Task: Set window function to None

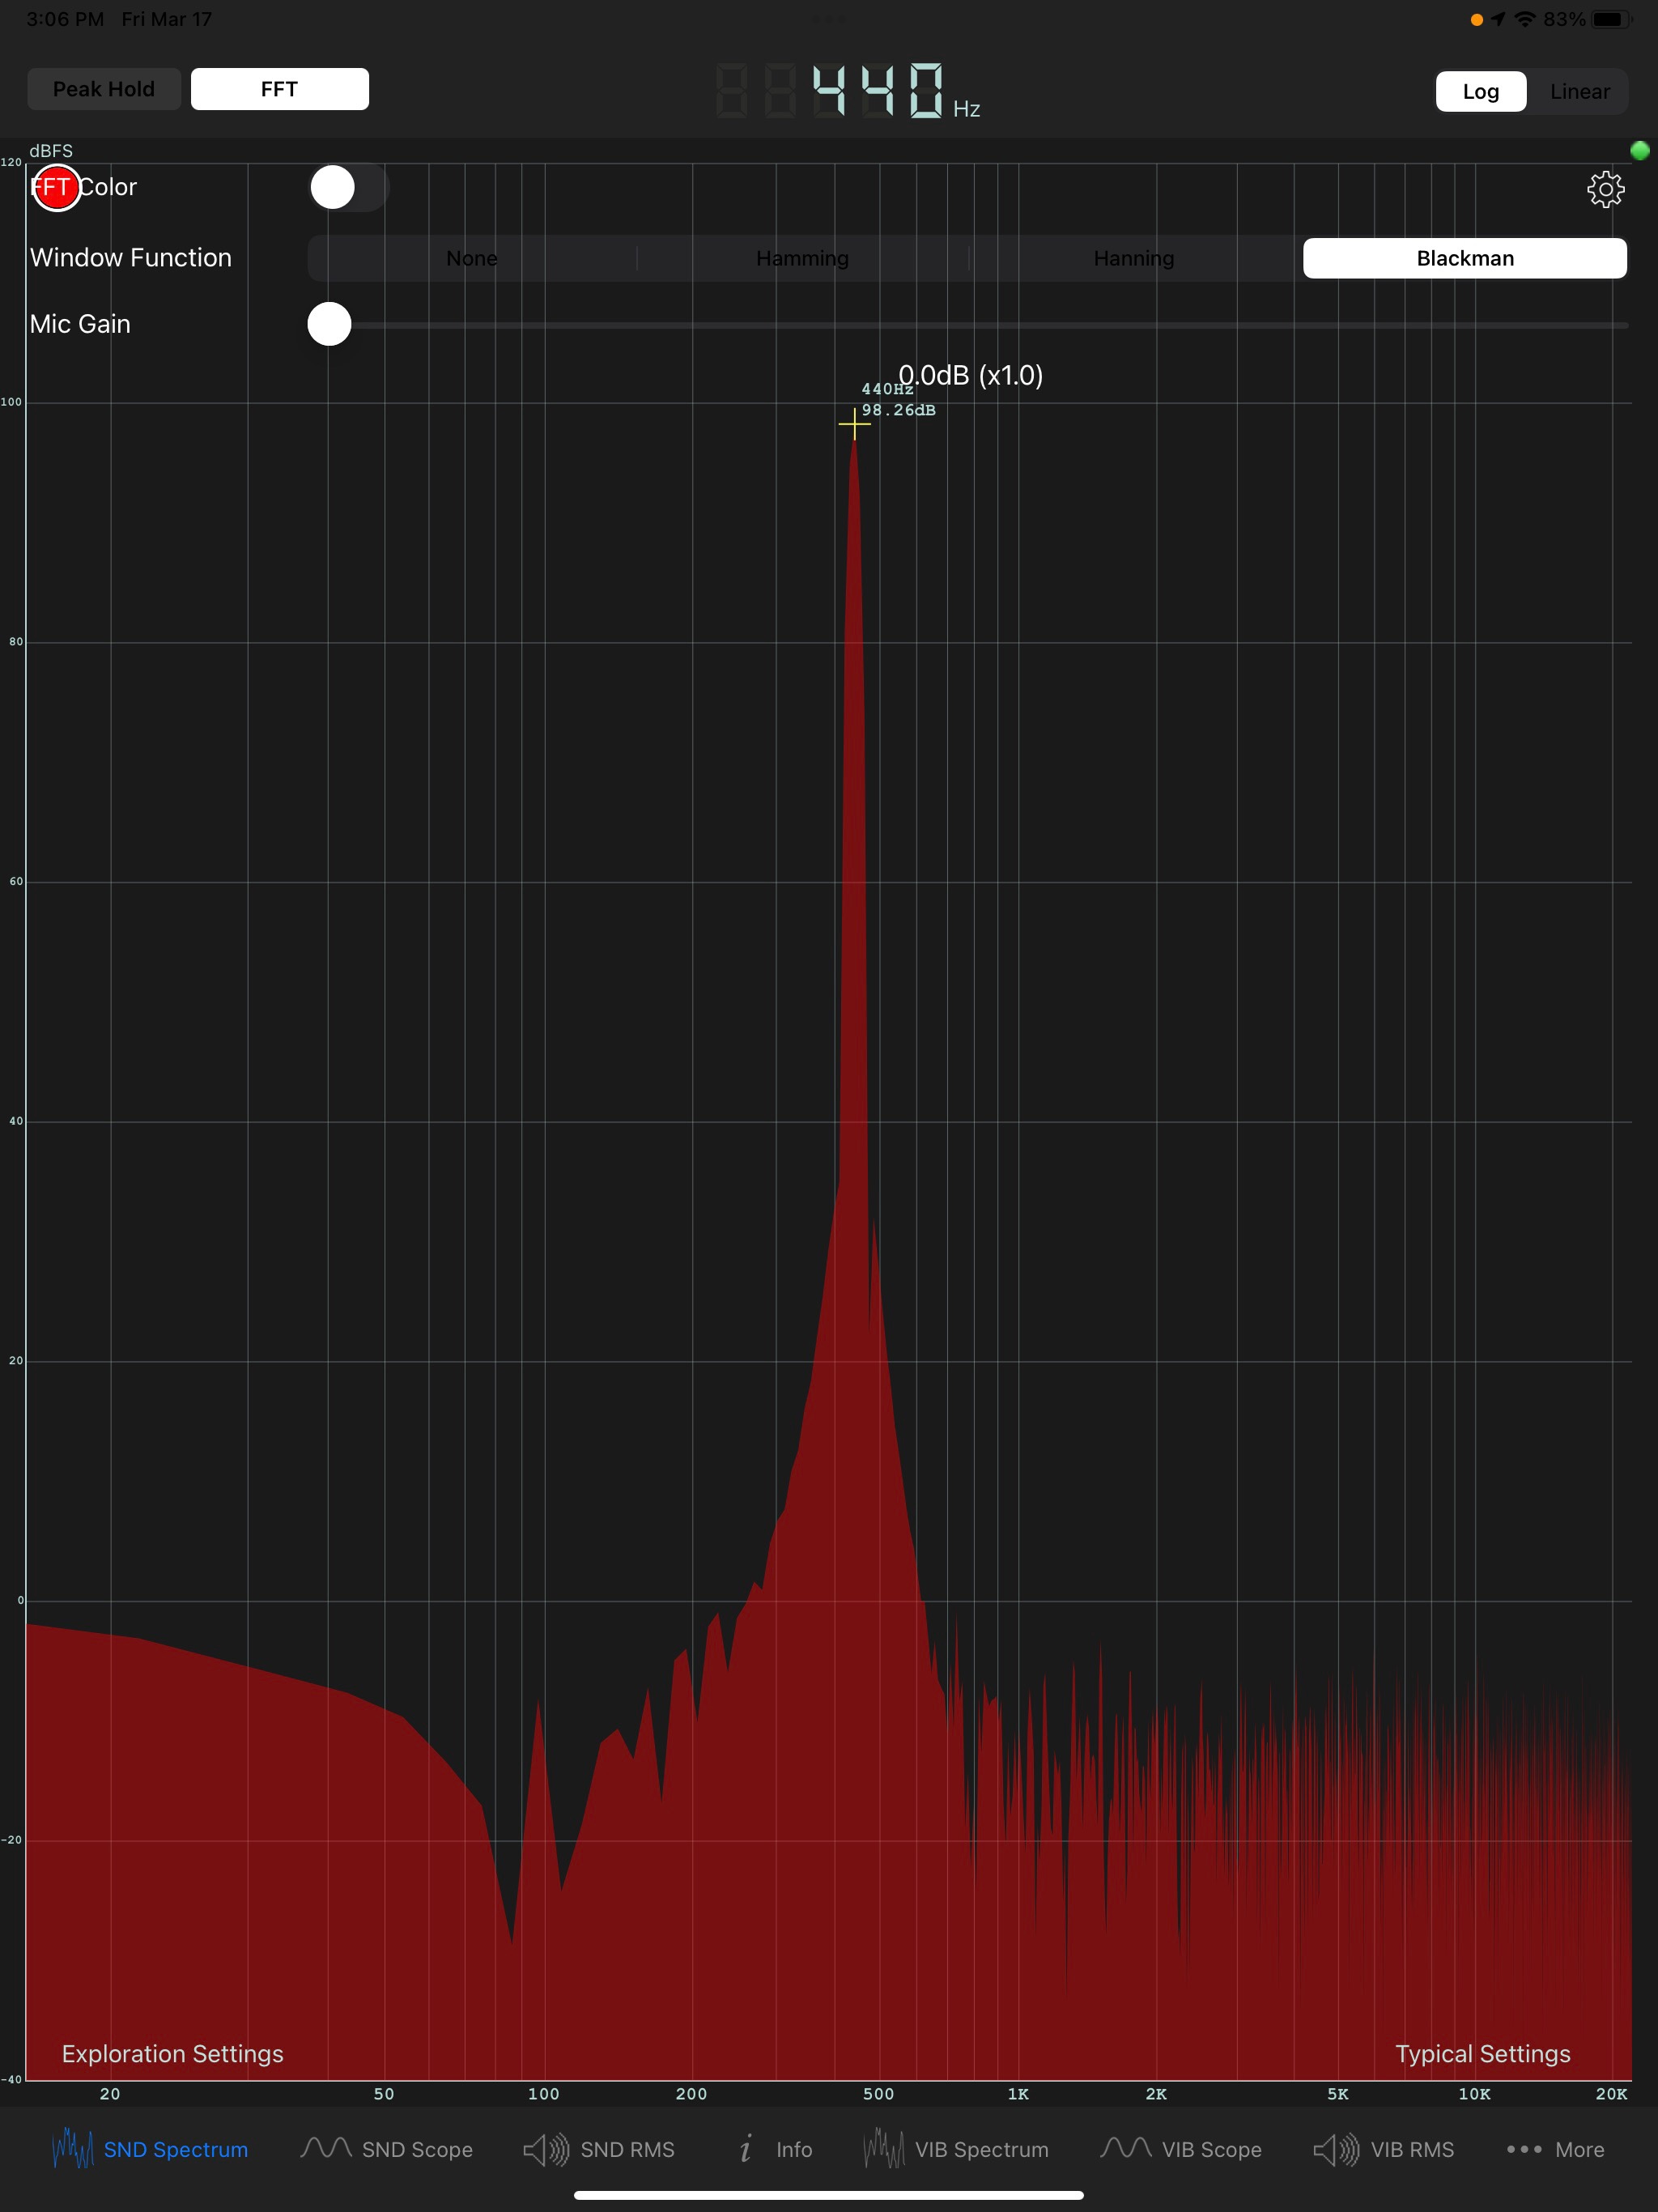Action: (x=471, y=259)
